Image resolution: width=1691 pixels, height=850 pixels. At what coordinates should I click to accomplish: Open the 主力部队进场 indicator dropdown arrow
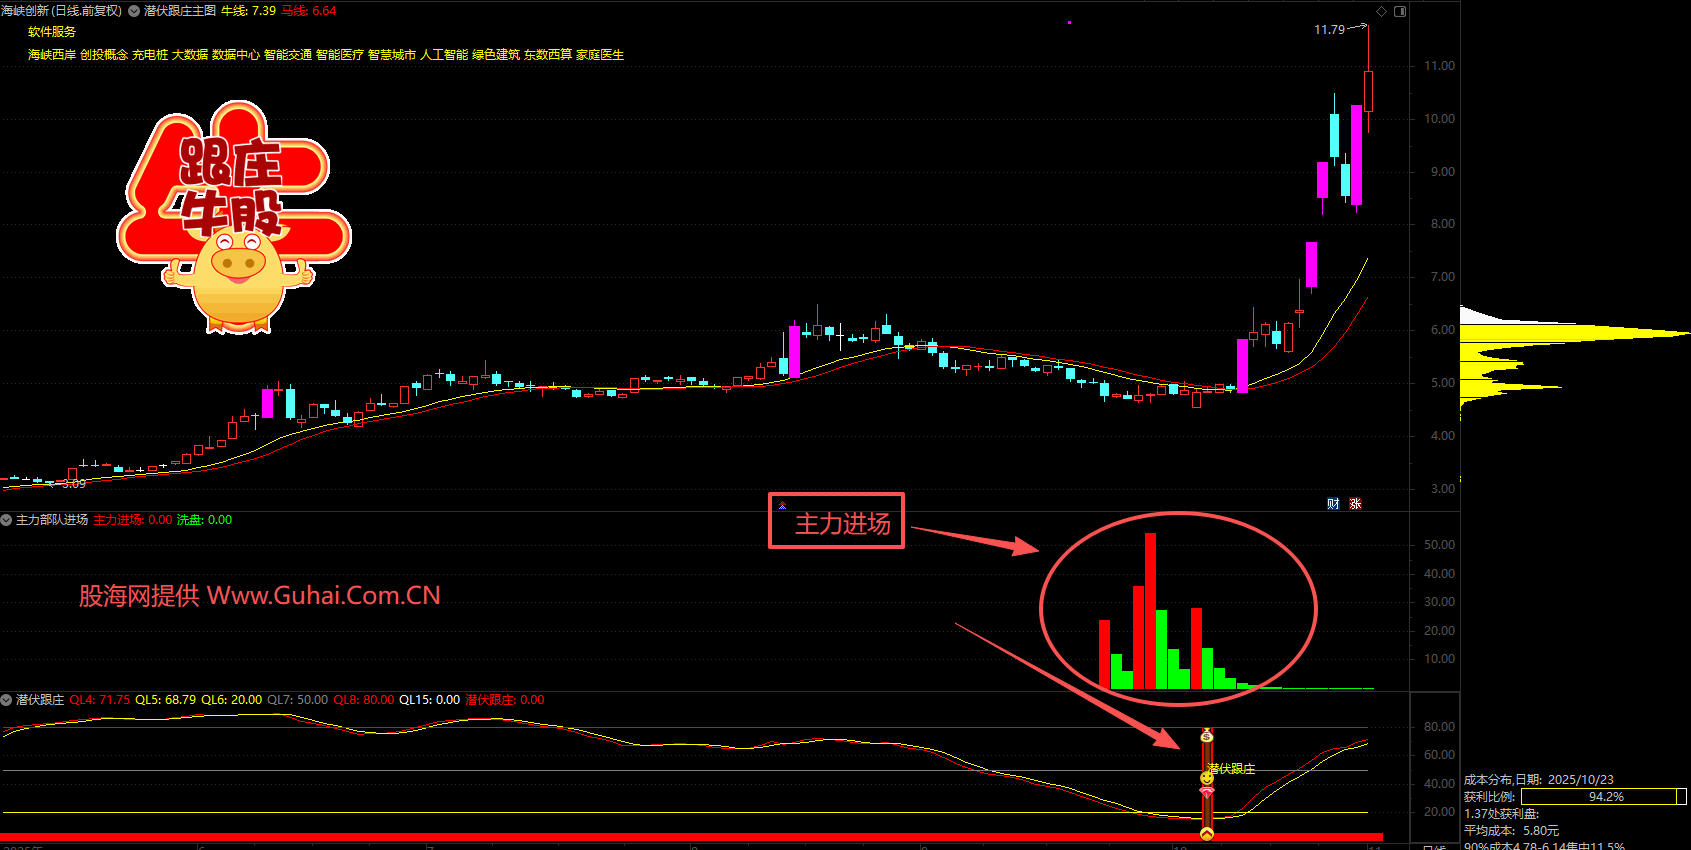coord(7,520)
